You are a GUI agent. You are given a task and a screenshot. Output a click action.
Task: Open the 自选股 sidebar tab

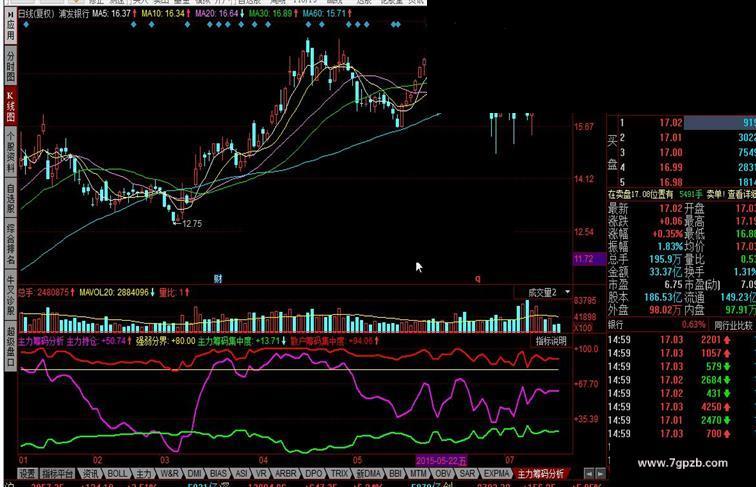click(x=11, y=198)
